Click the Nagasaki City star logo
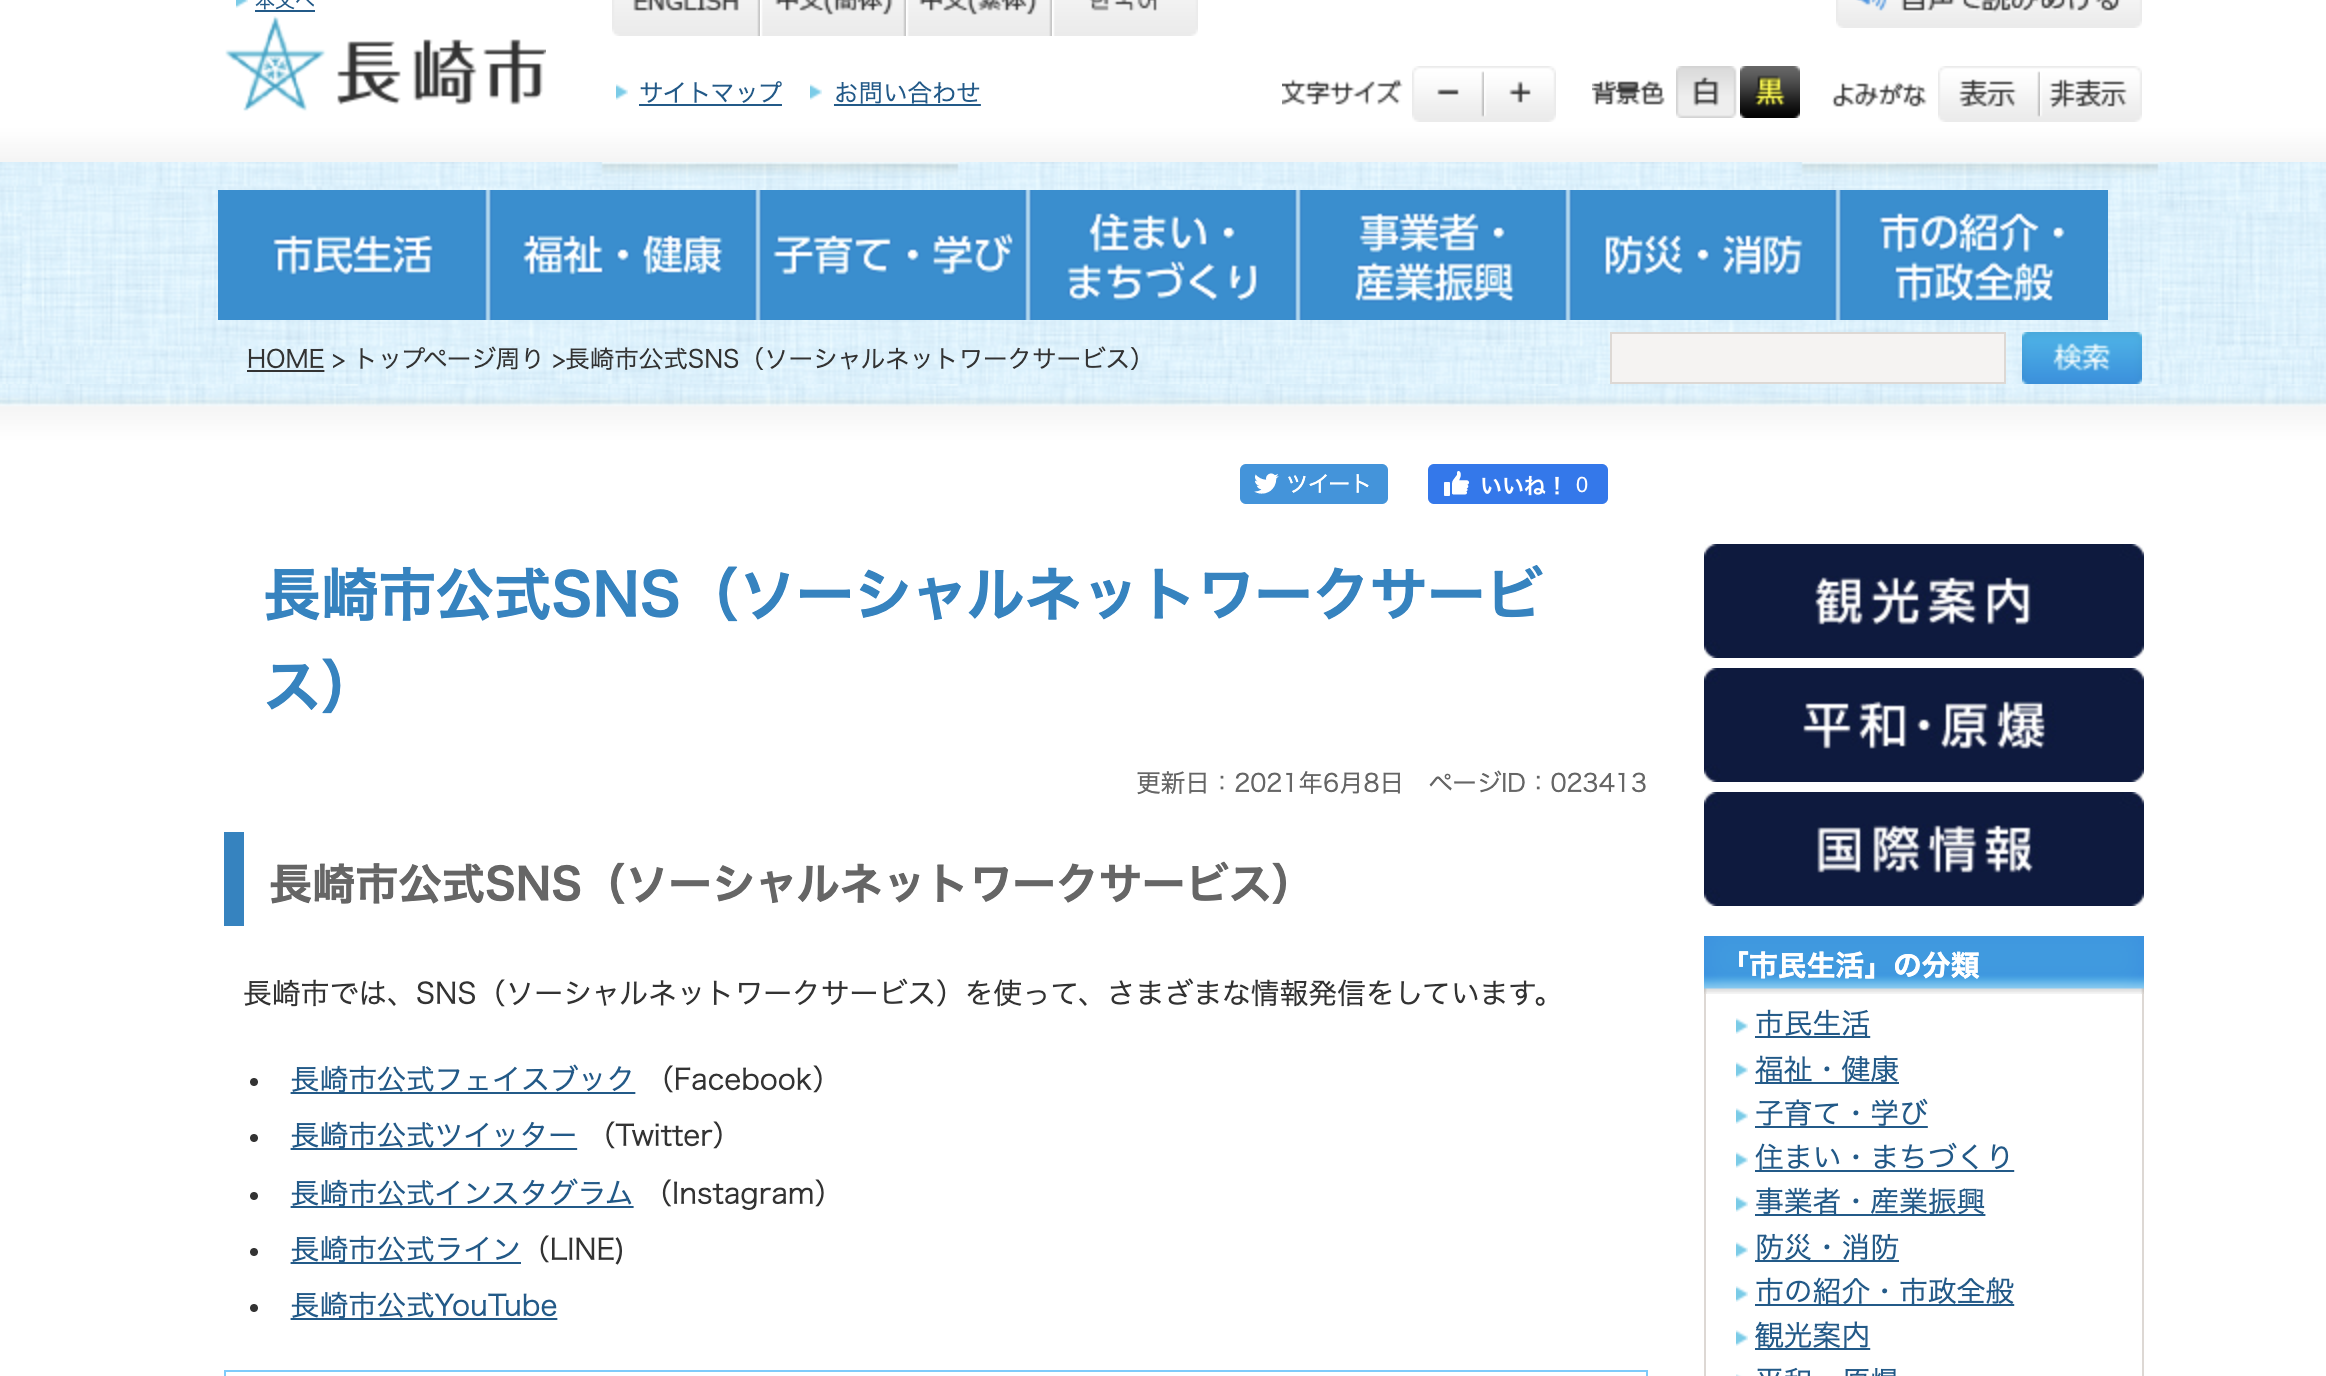The image size is (2326, 1376). click(x=275, y=68)
